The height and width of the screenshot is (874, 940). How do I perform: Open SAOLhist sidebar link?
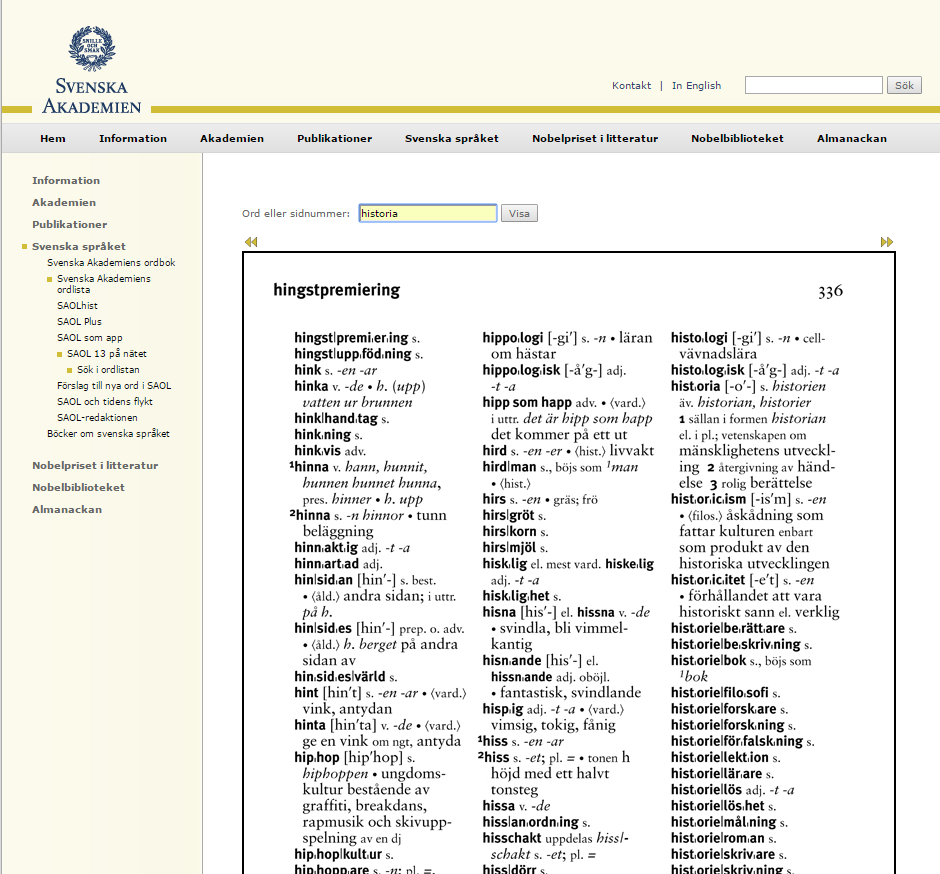(x=77, y=306)
